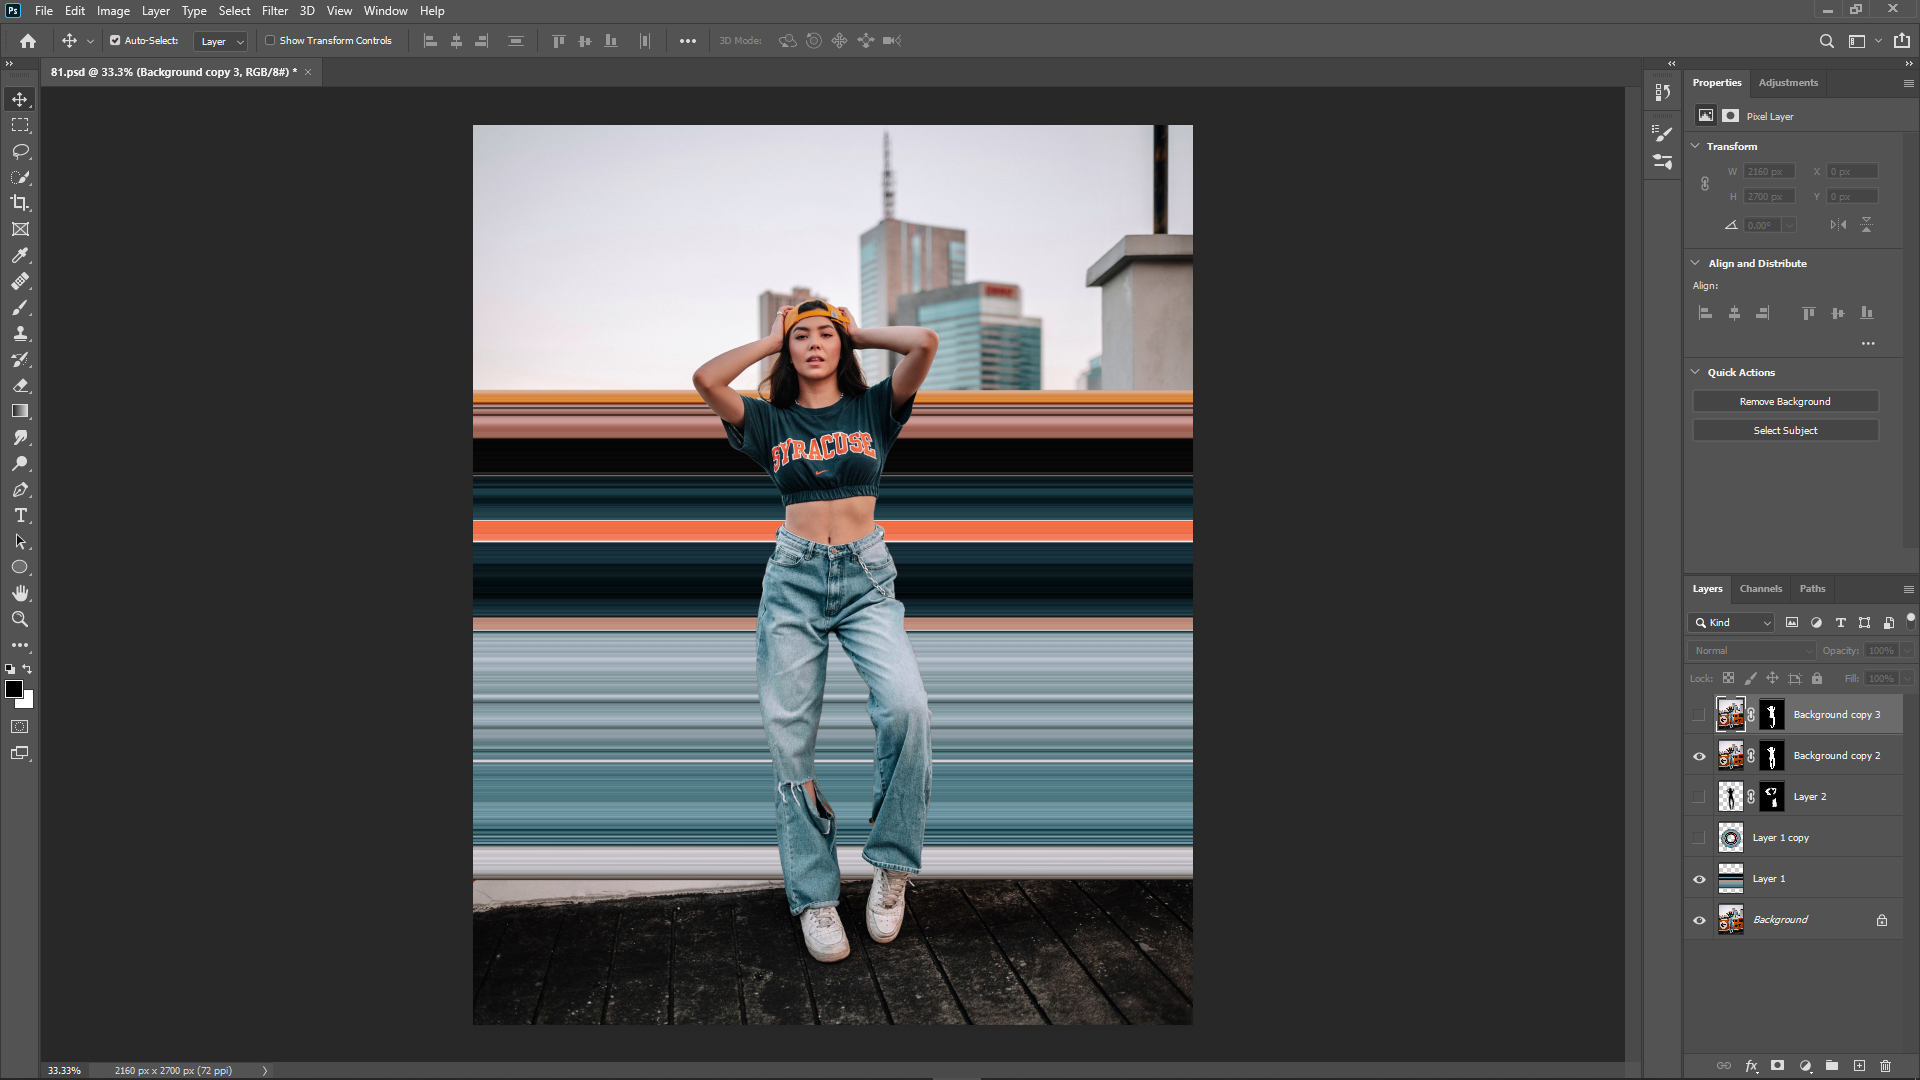
Task: Click the Home icon in options bar
Action: click(28, 41)
